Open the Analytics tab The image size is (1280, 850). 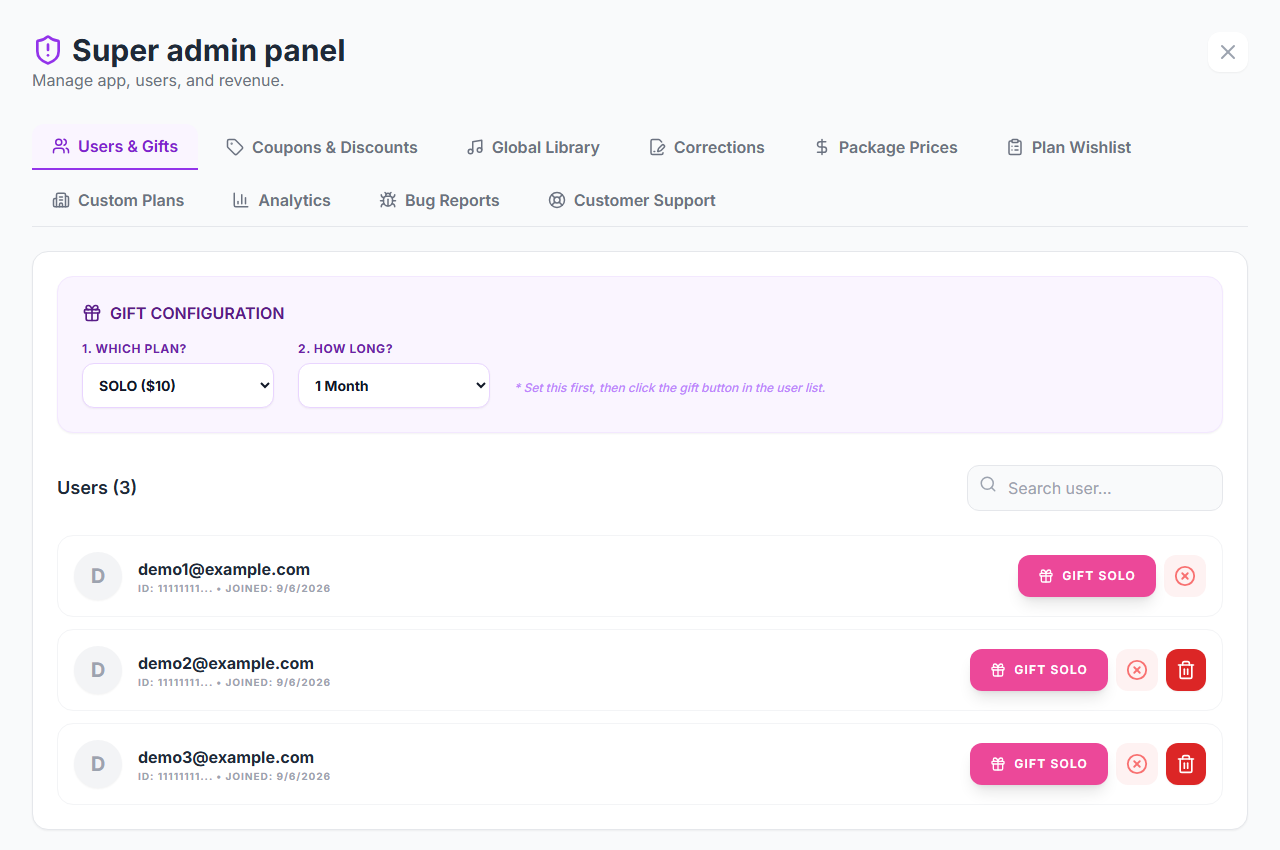[281, 200]
